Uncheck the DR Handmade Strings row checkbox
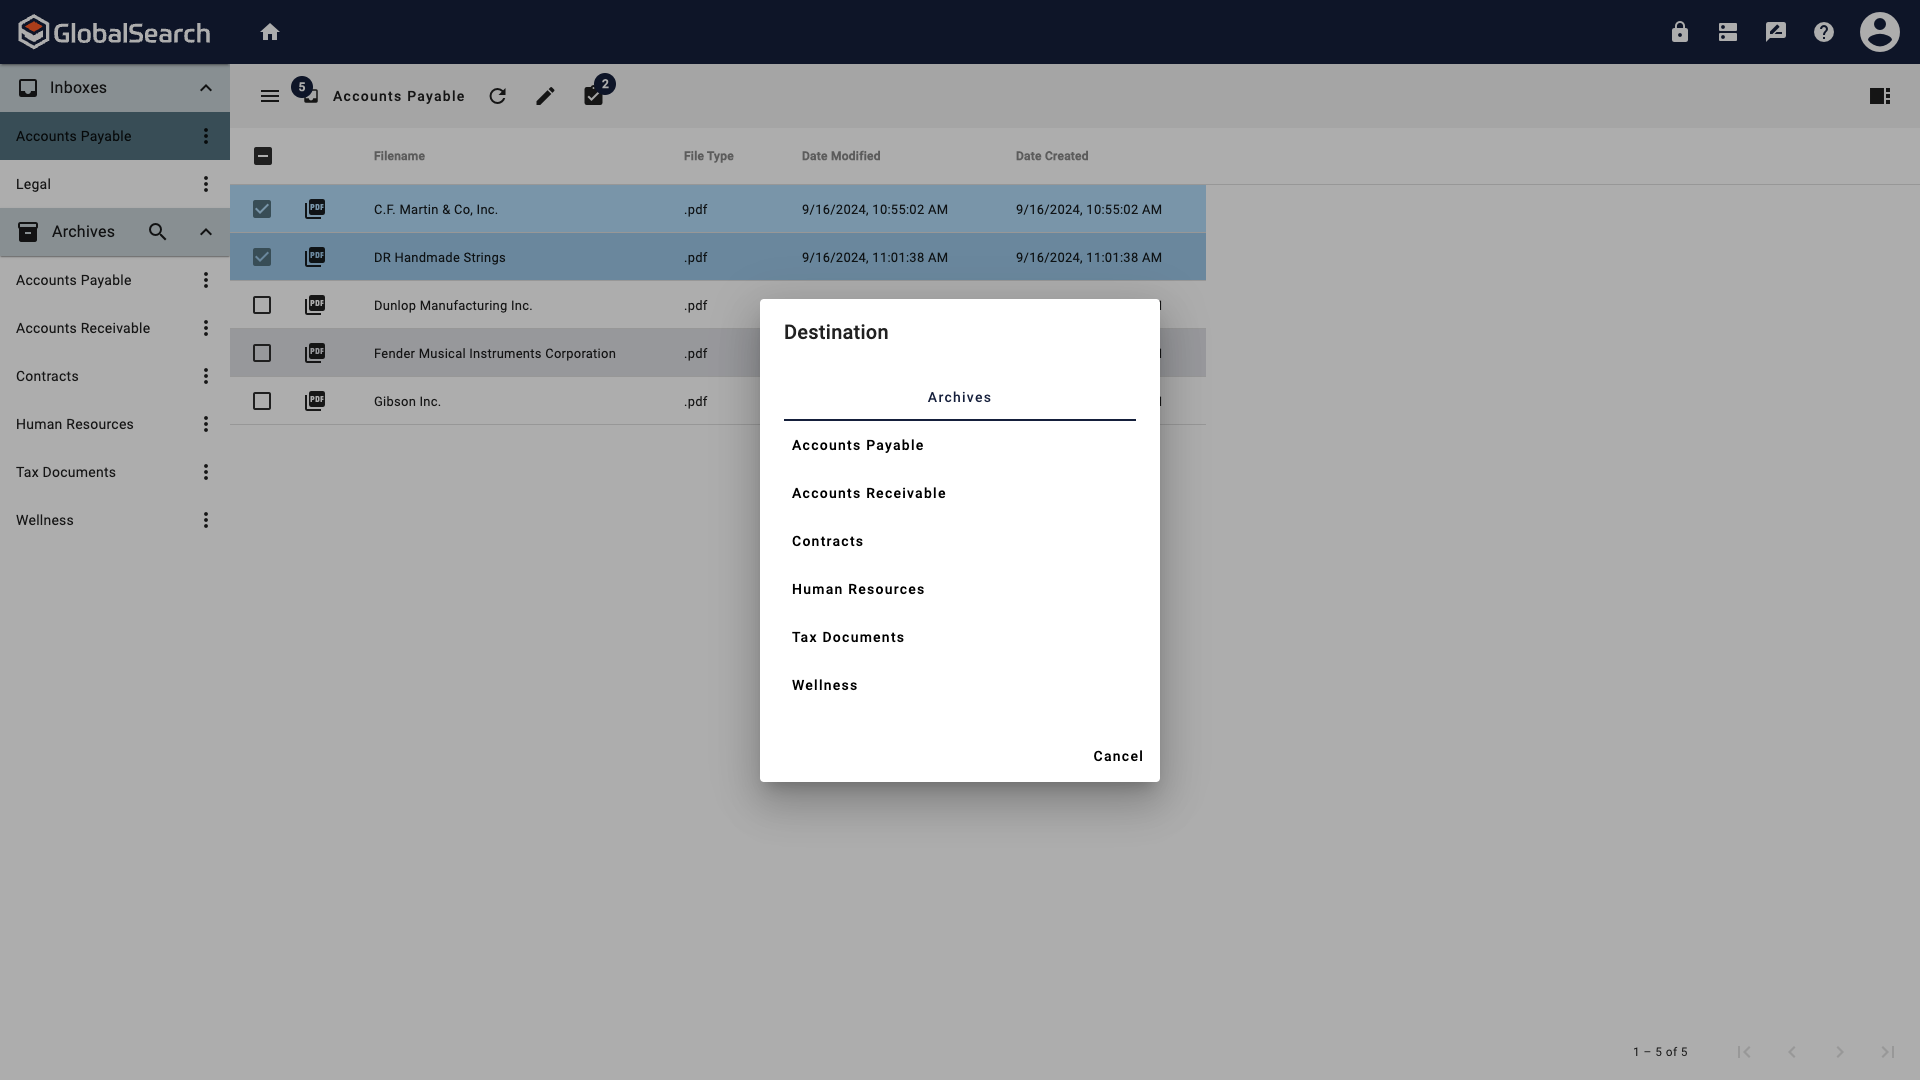Viewport: 1920px width, 1080px height. [262, 257]
